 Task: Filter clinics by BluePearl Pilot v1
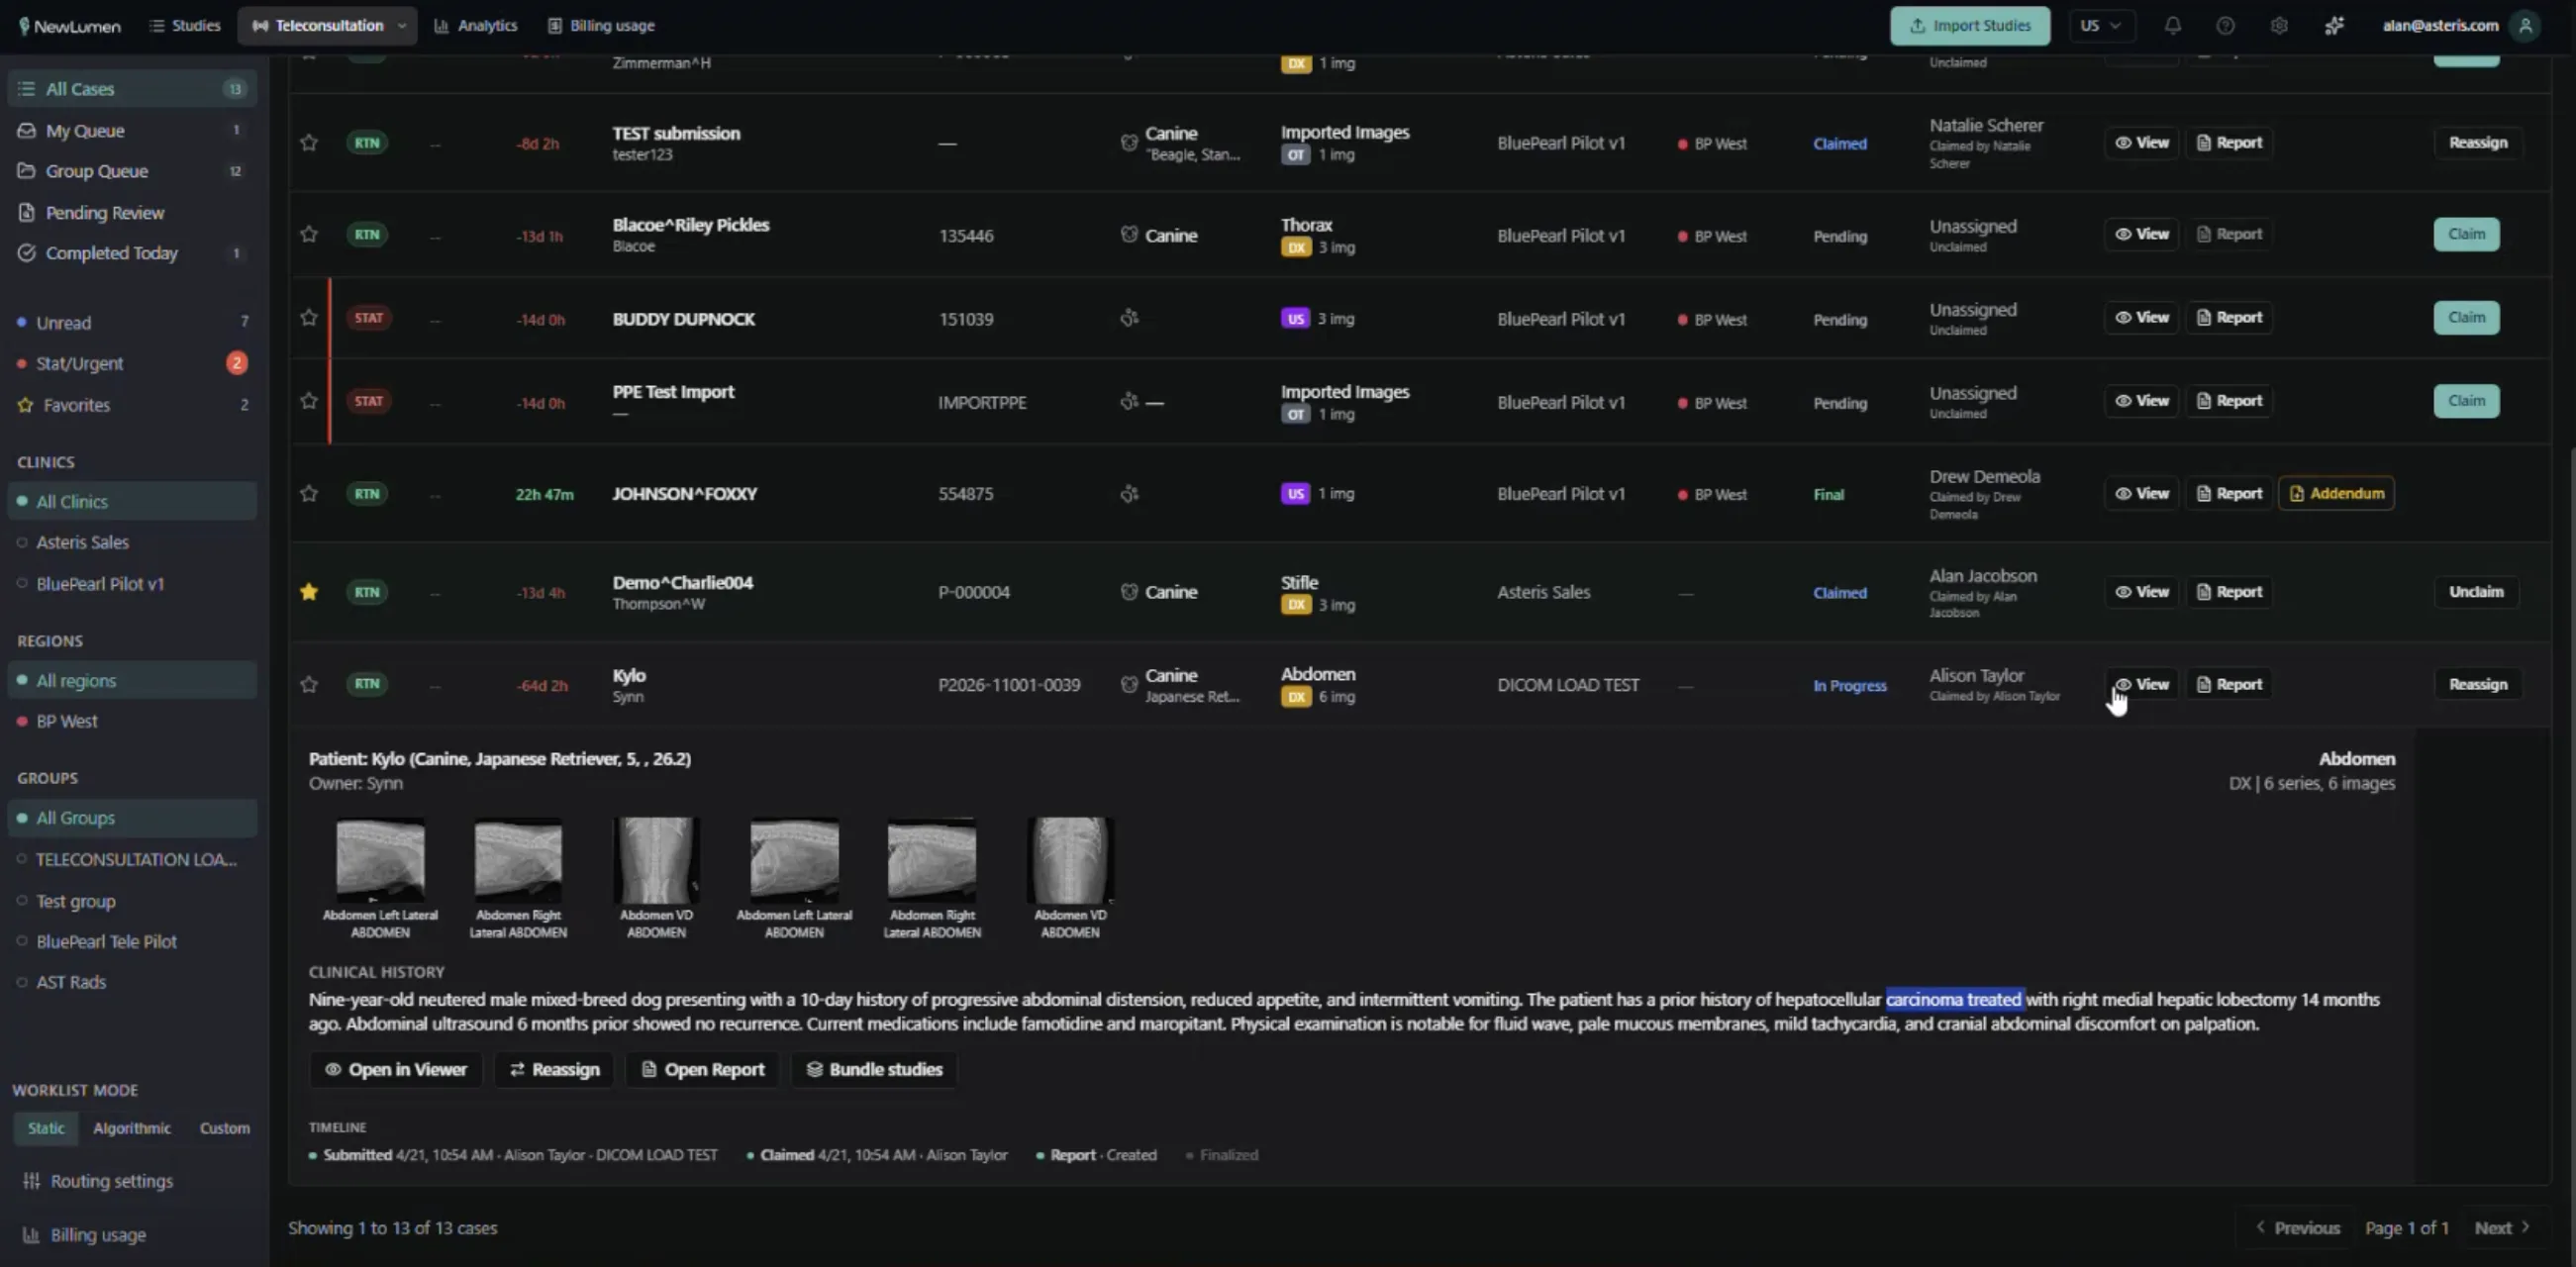[x=132, y=584]
